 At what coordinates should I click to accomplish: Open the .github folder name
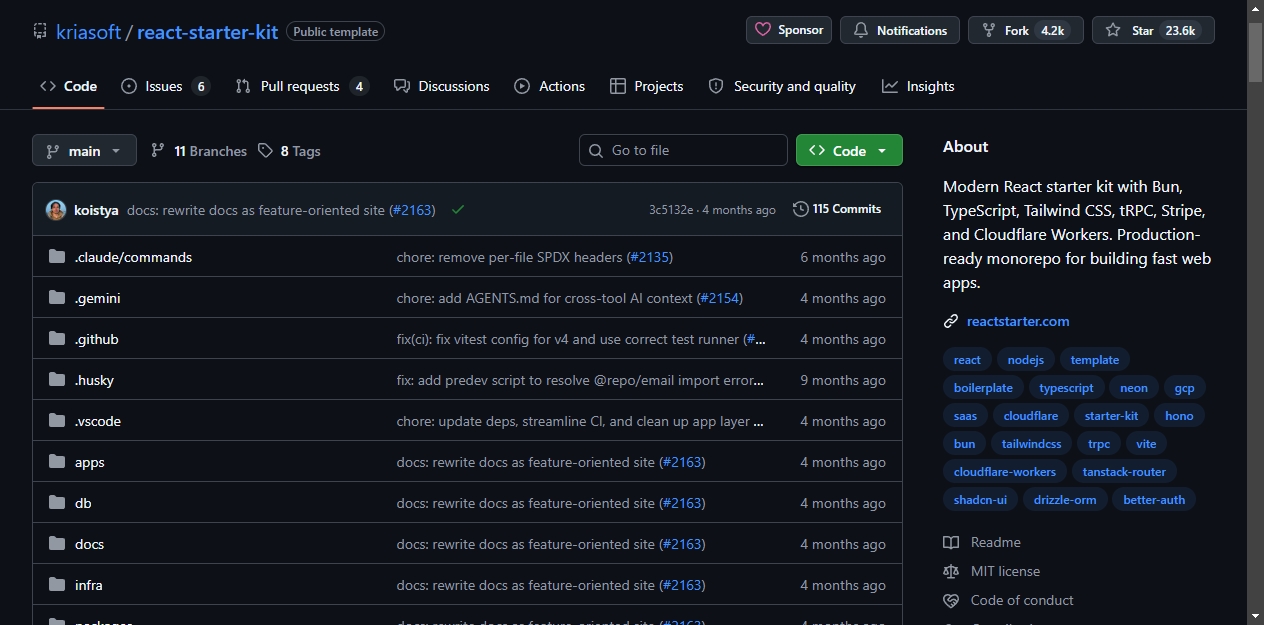(x=97, y=339)
